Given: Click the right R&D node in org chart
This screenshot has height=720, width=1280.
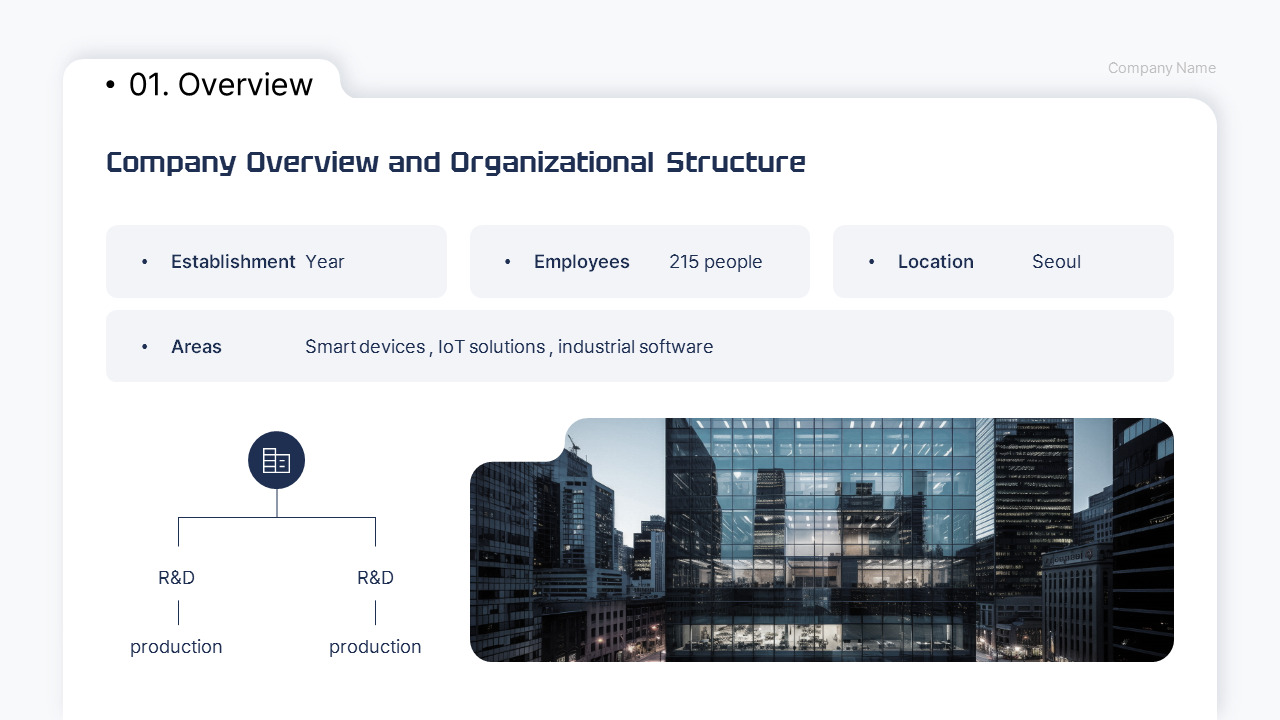Looking at the screenshot, I should tap(375, 578).
